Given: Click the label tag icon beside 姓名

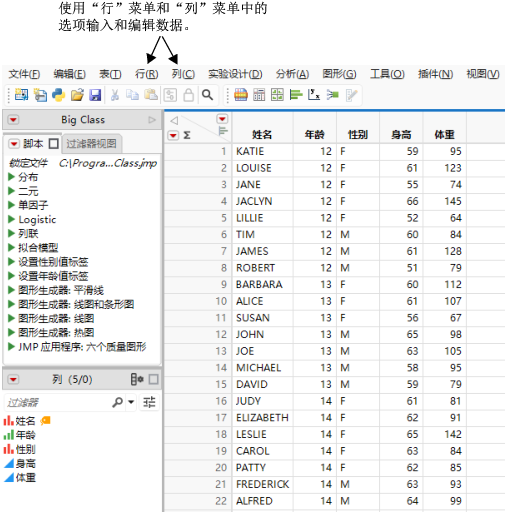Looking at the screenshot, I should (x=45, y=421).
